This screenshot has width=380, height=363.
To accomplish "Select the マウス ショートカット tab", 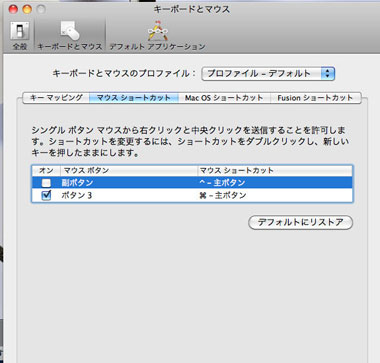I will click(134, 98).
